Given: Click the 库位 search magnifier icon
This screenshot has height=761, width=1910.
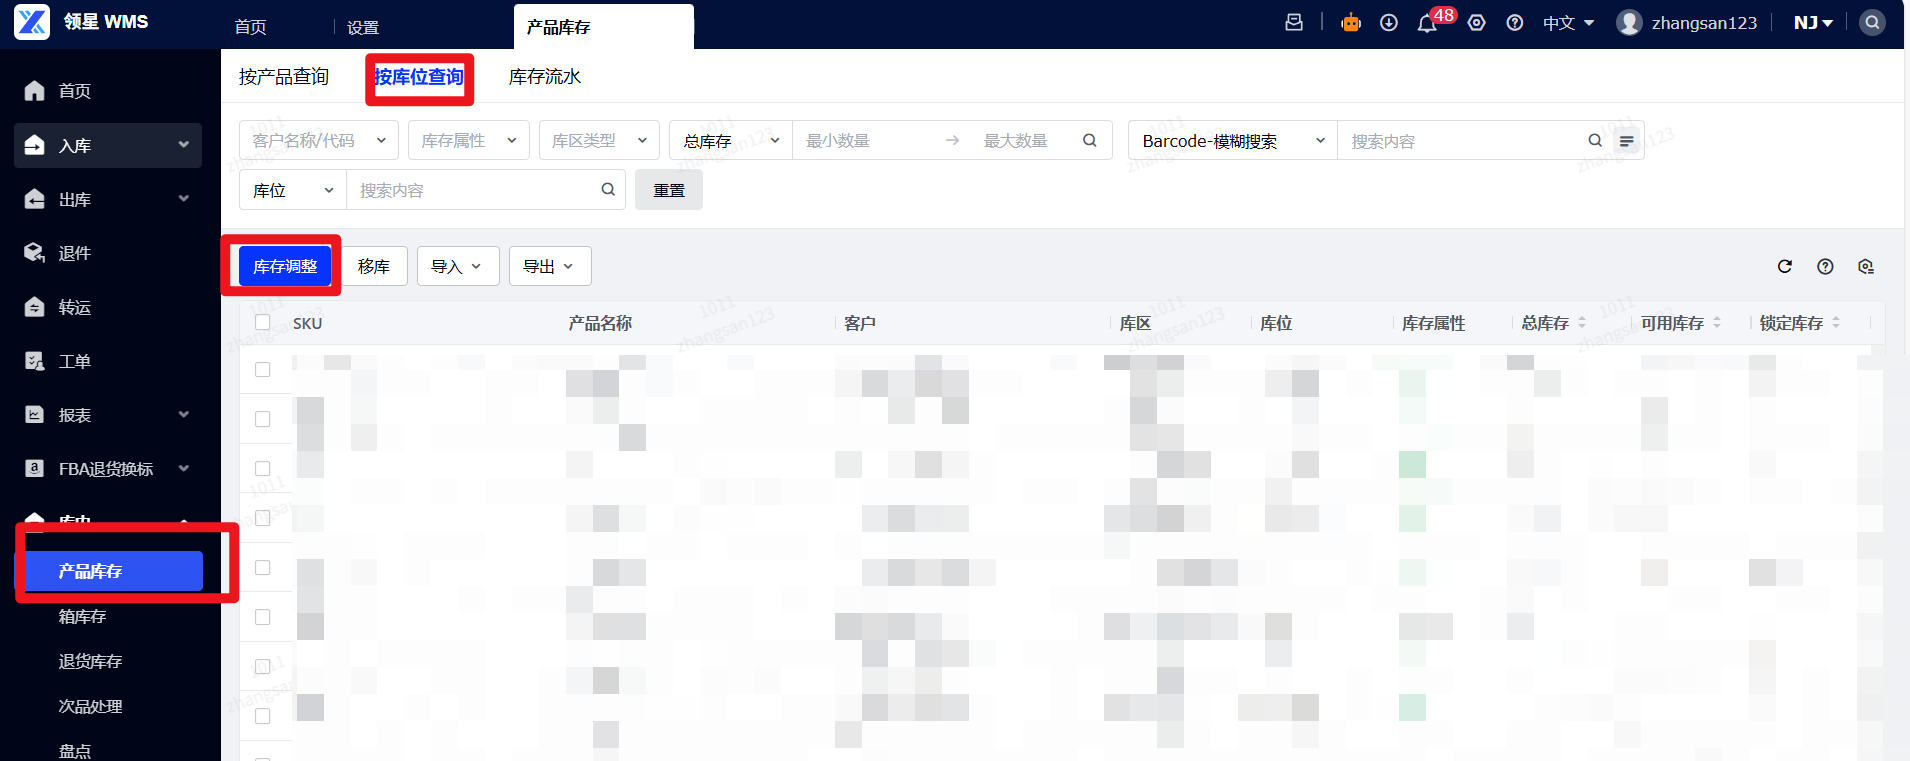Looking at the screenshot, I should [608, 189].
